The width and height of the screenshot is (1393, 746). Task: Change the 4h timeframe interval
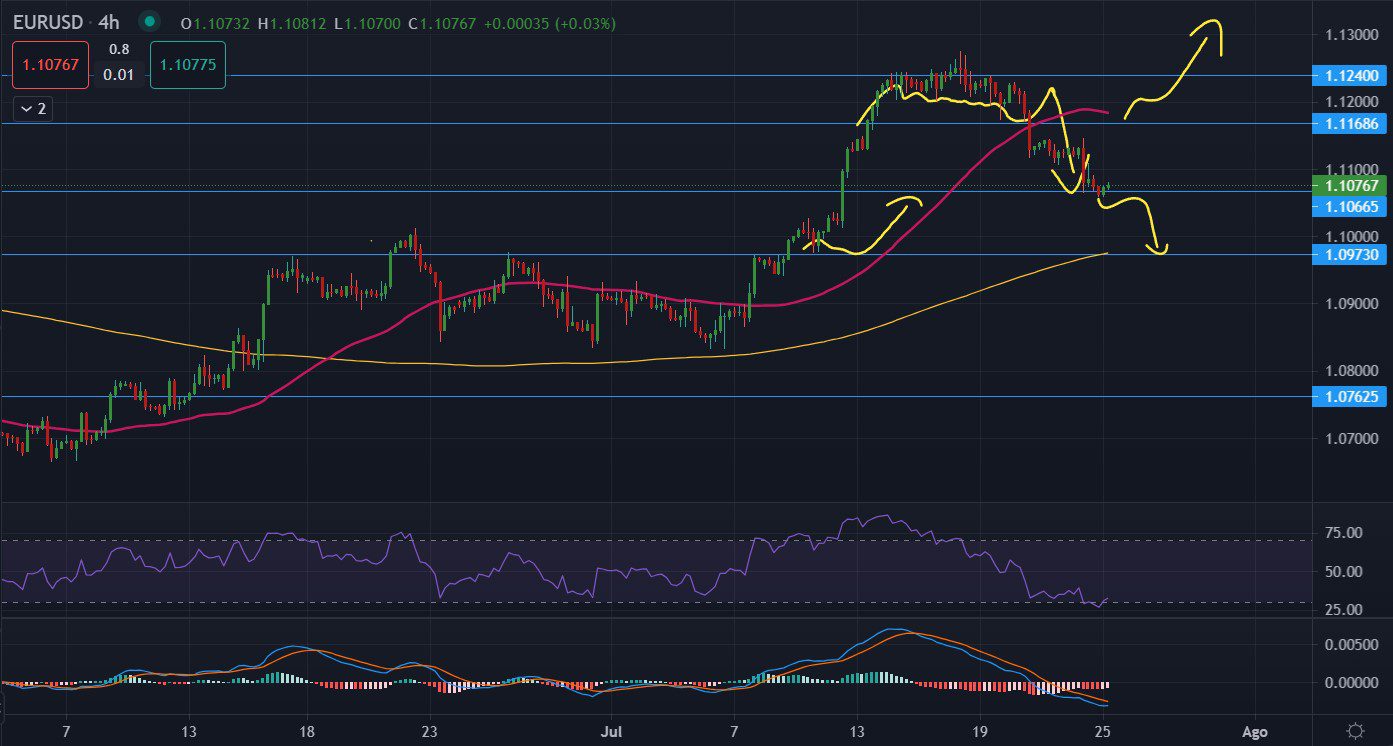coord(107,21)
